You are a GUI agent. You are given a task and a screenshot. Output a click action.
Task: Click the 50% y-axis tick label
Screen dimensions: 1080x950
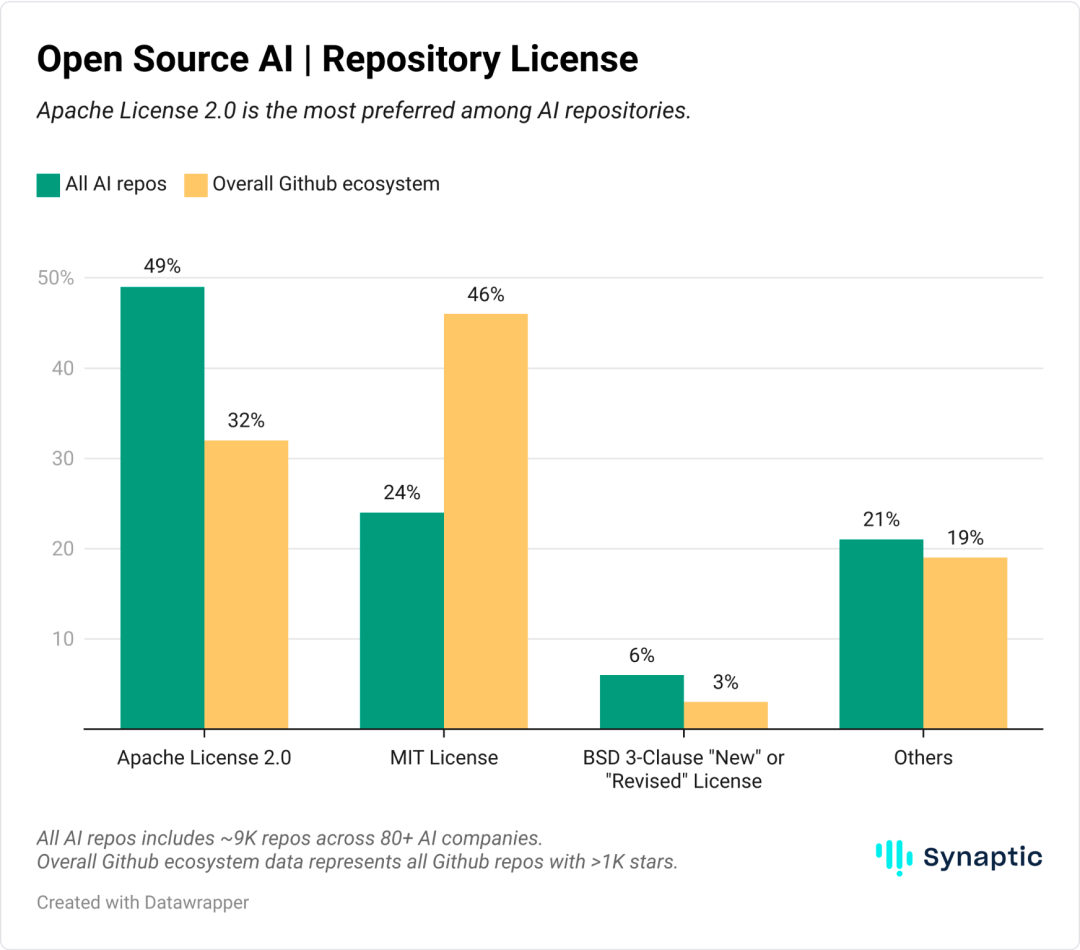pos(56,278)
